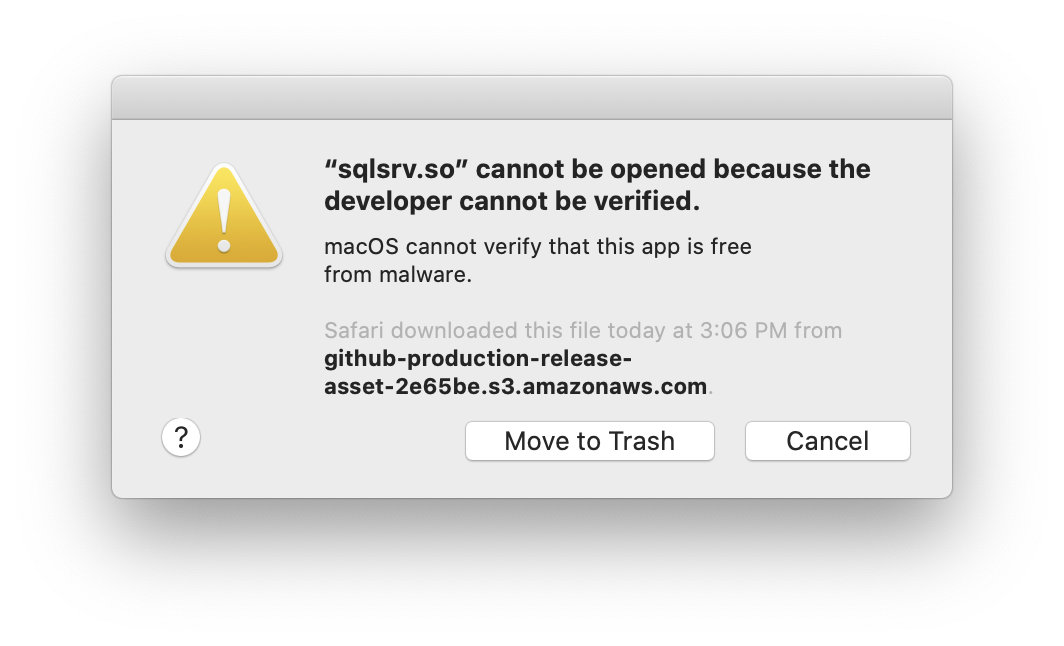Click the Move to Trash button
Image resolution: width=1064 pixels, height=646 pixels.
(589, 440)
